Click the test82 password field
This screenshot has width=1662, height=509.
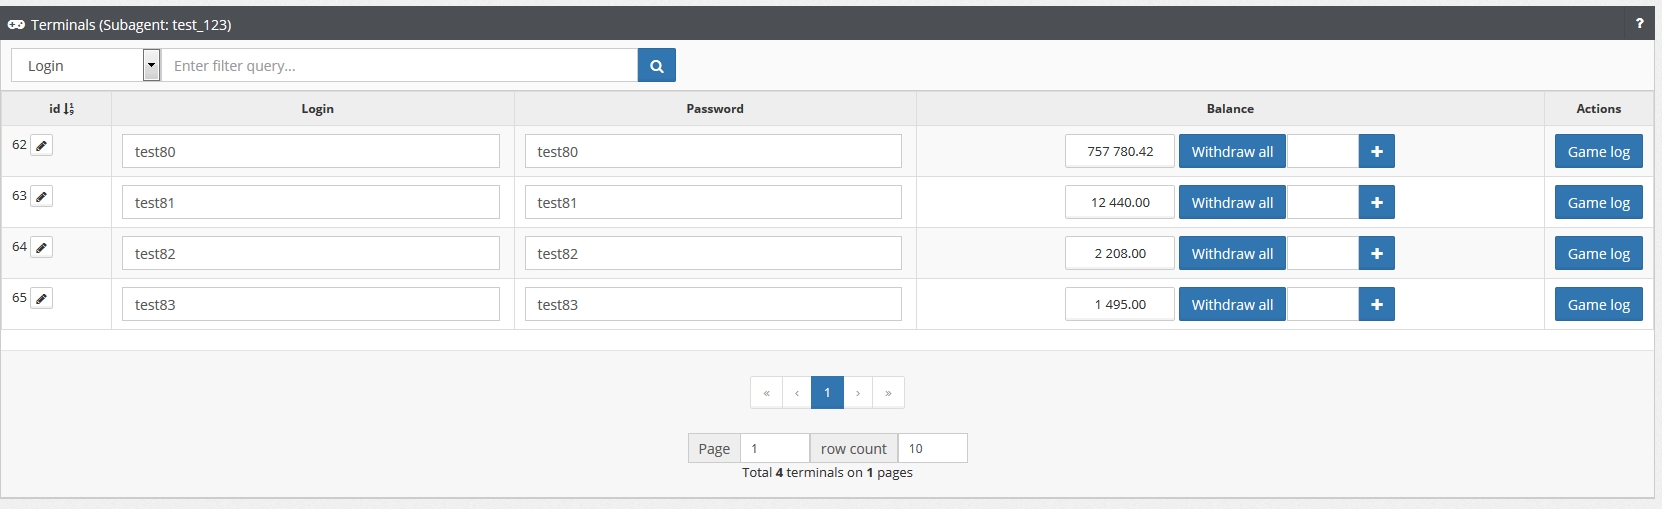[x=713, y=254]
